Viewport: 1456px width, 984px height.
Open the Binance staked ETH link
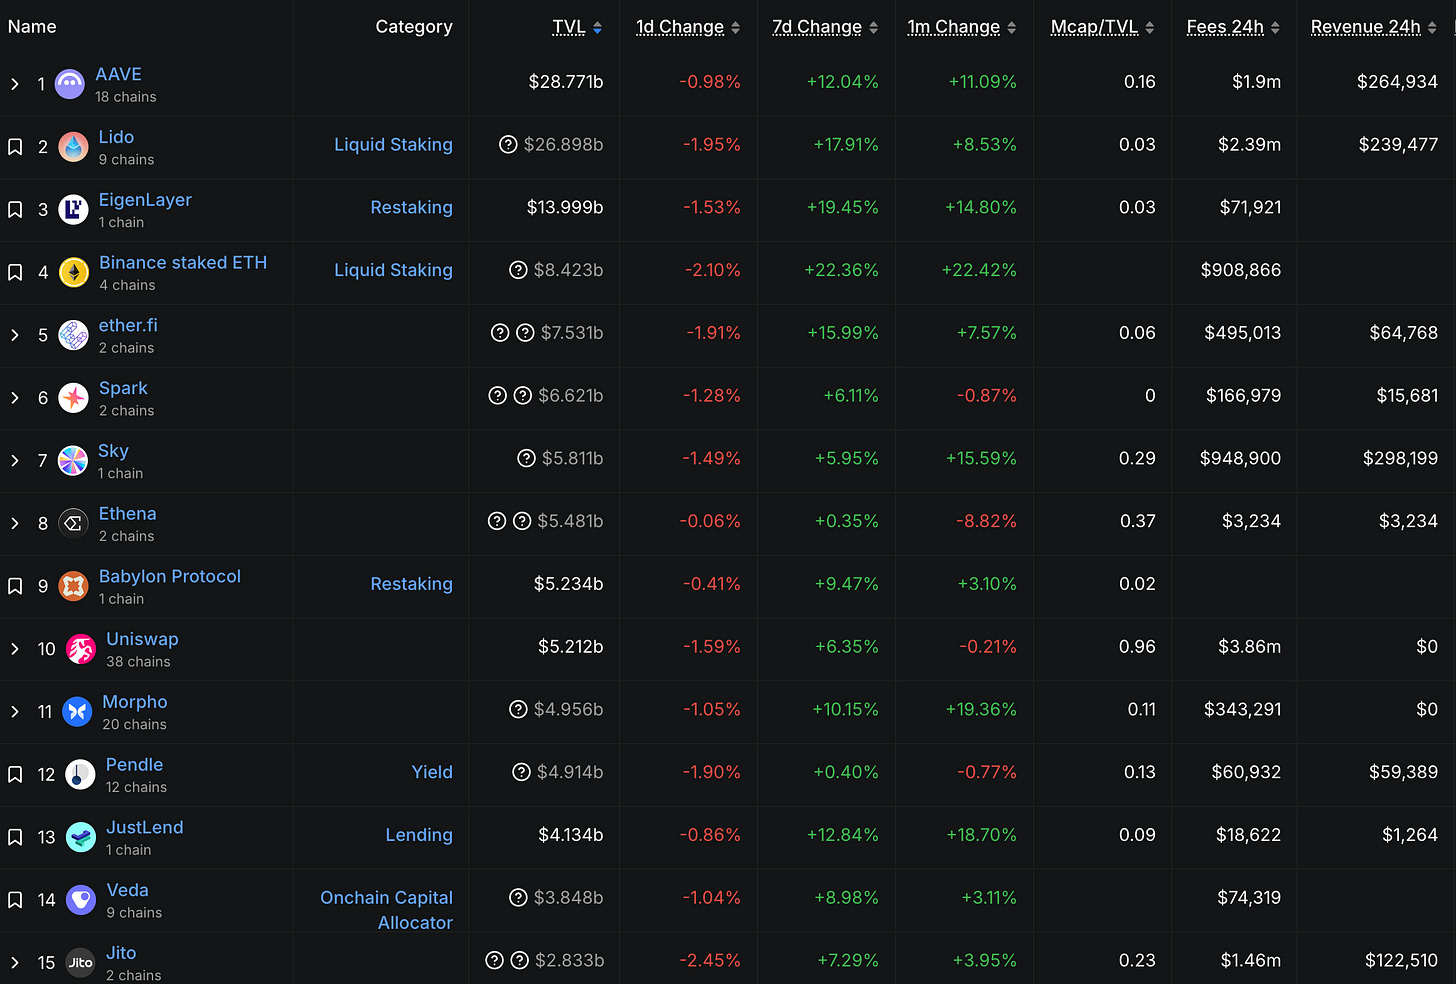(x=183, y=262)
